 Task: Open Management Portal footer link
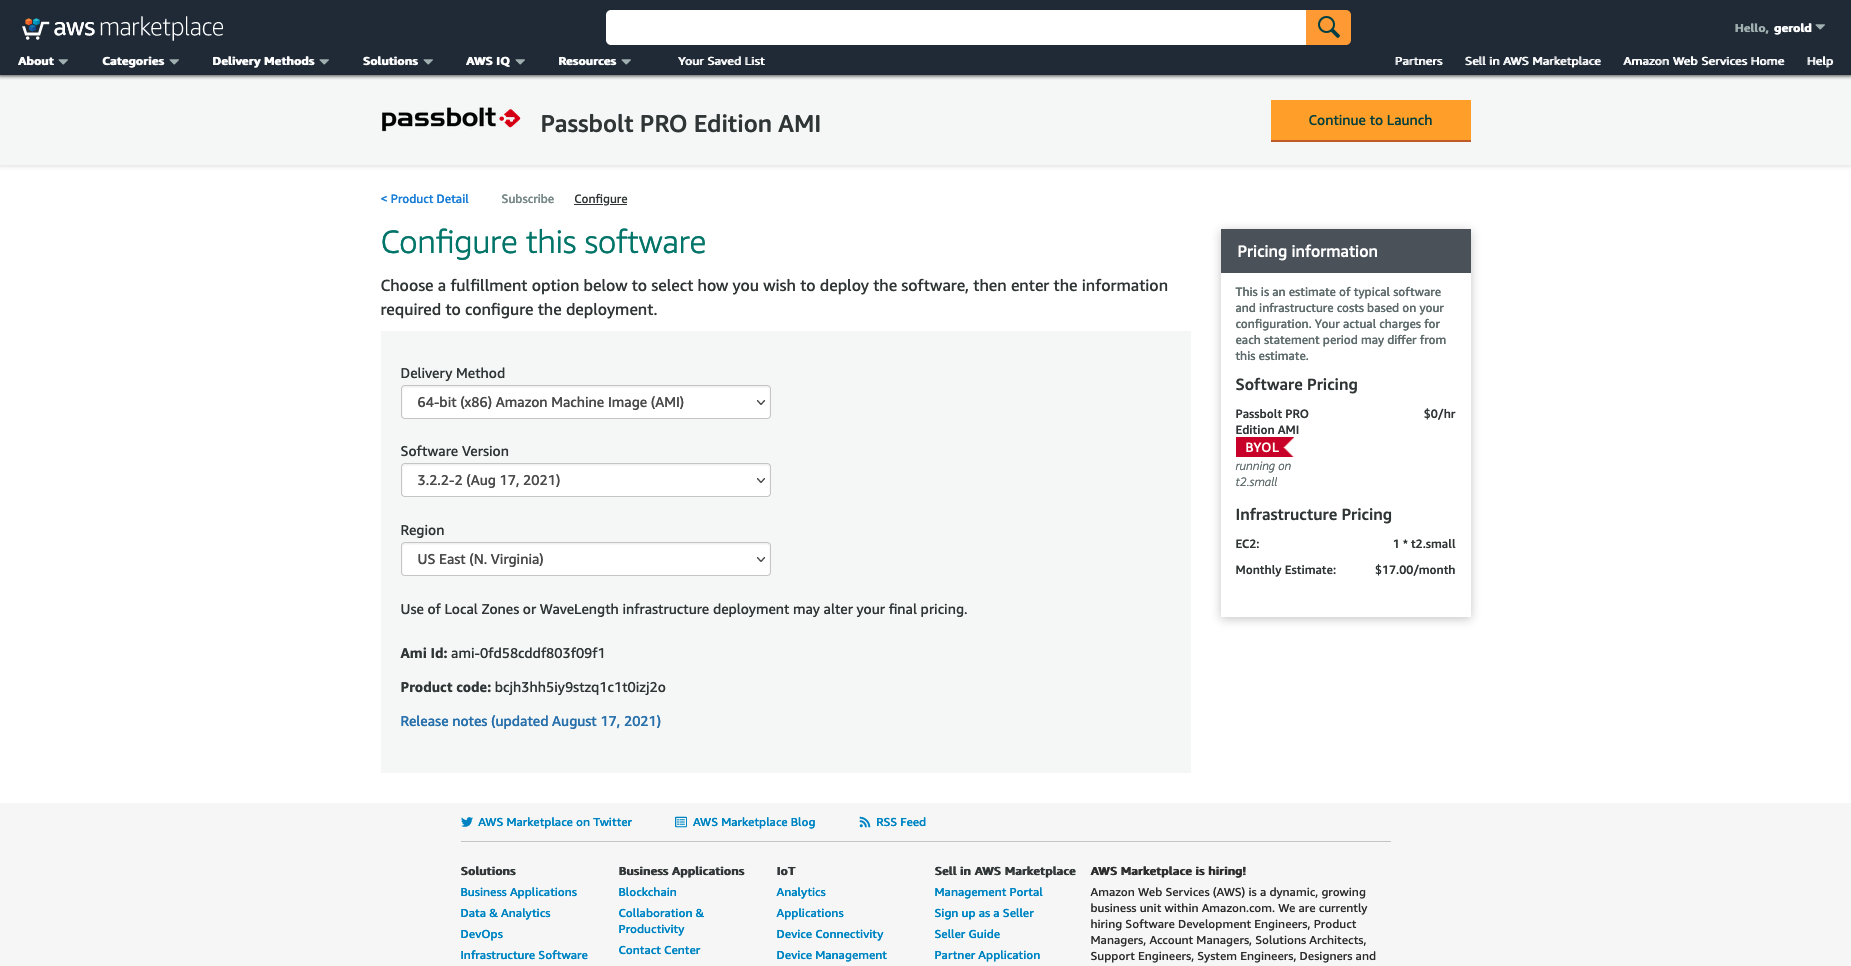[x=988, y=892]
